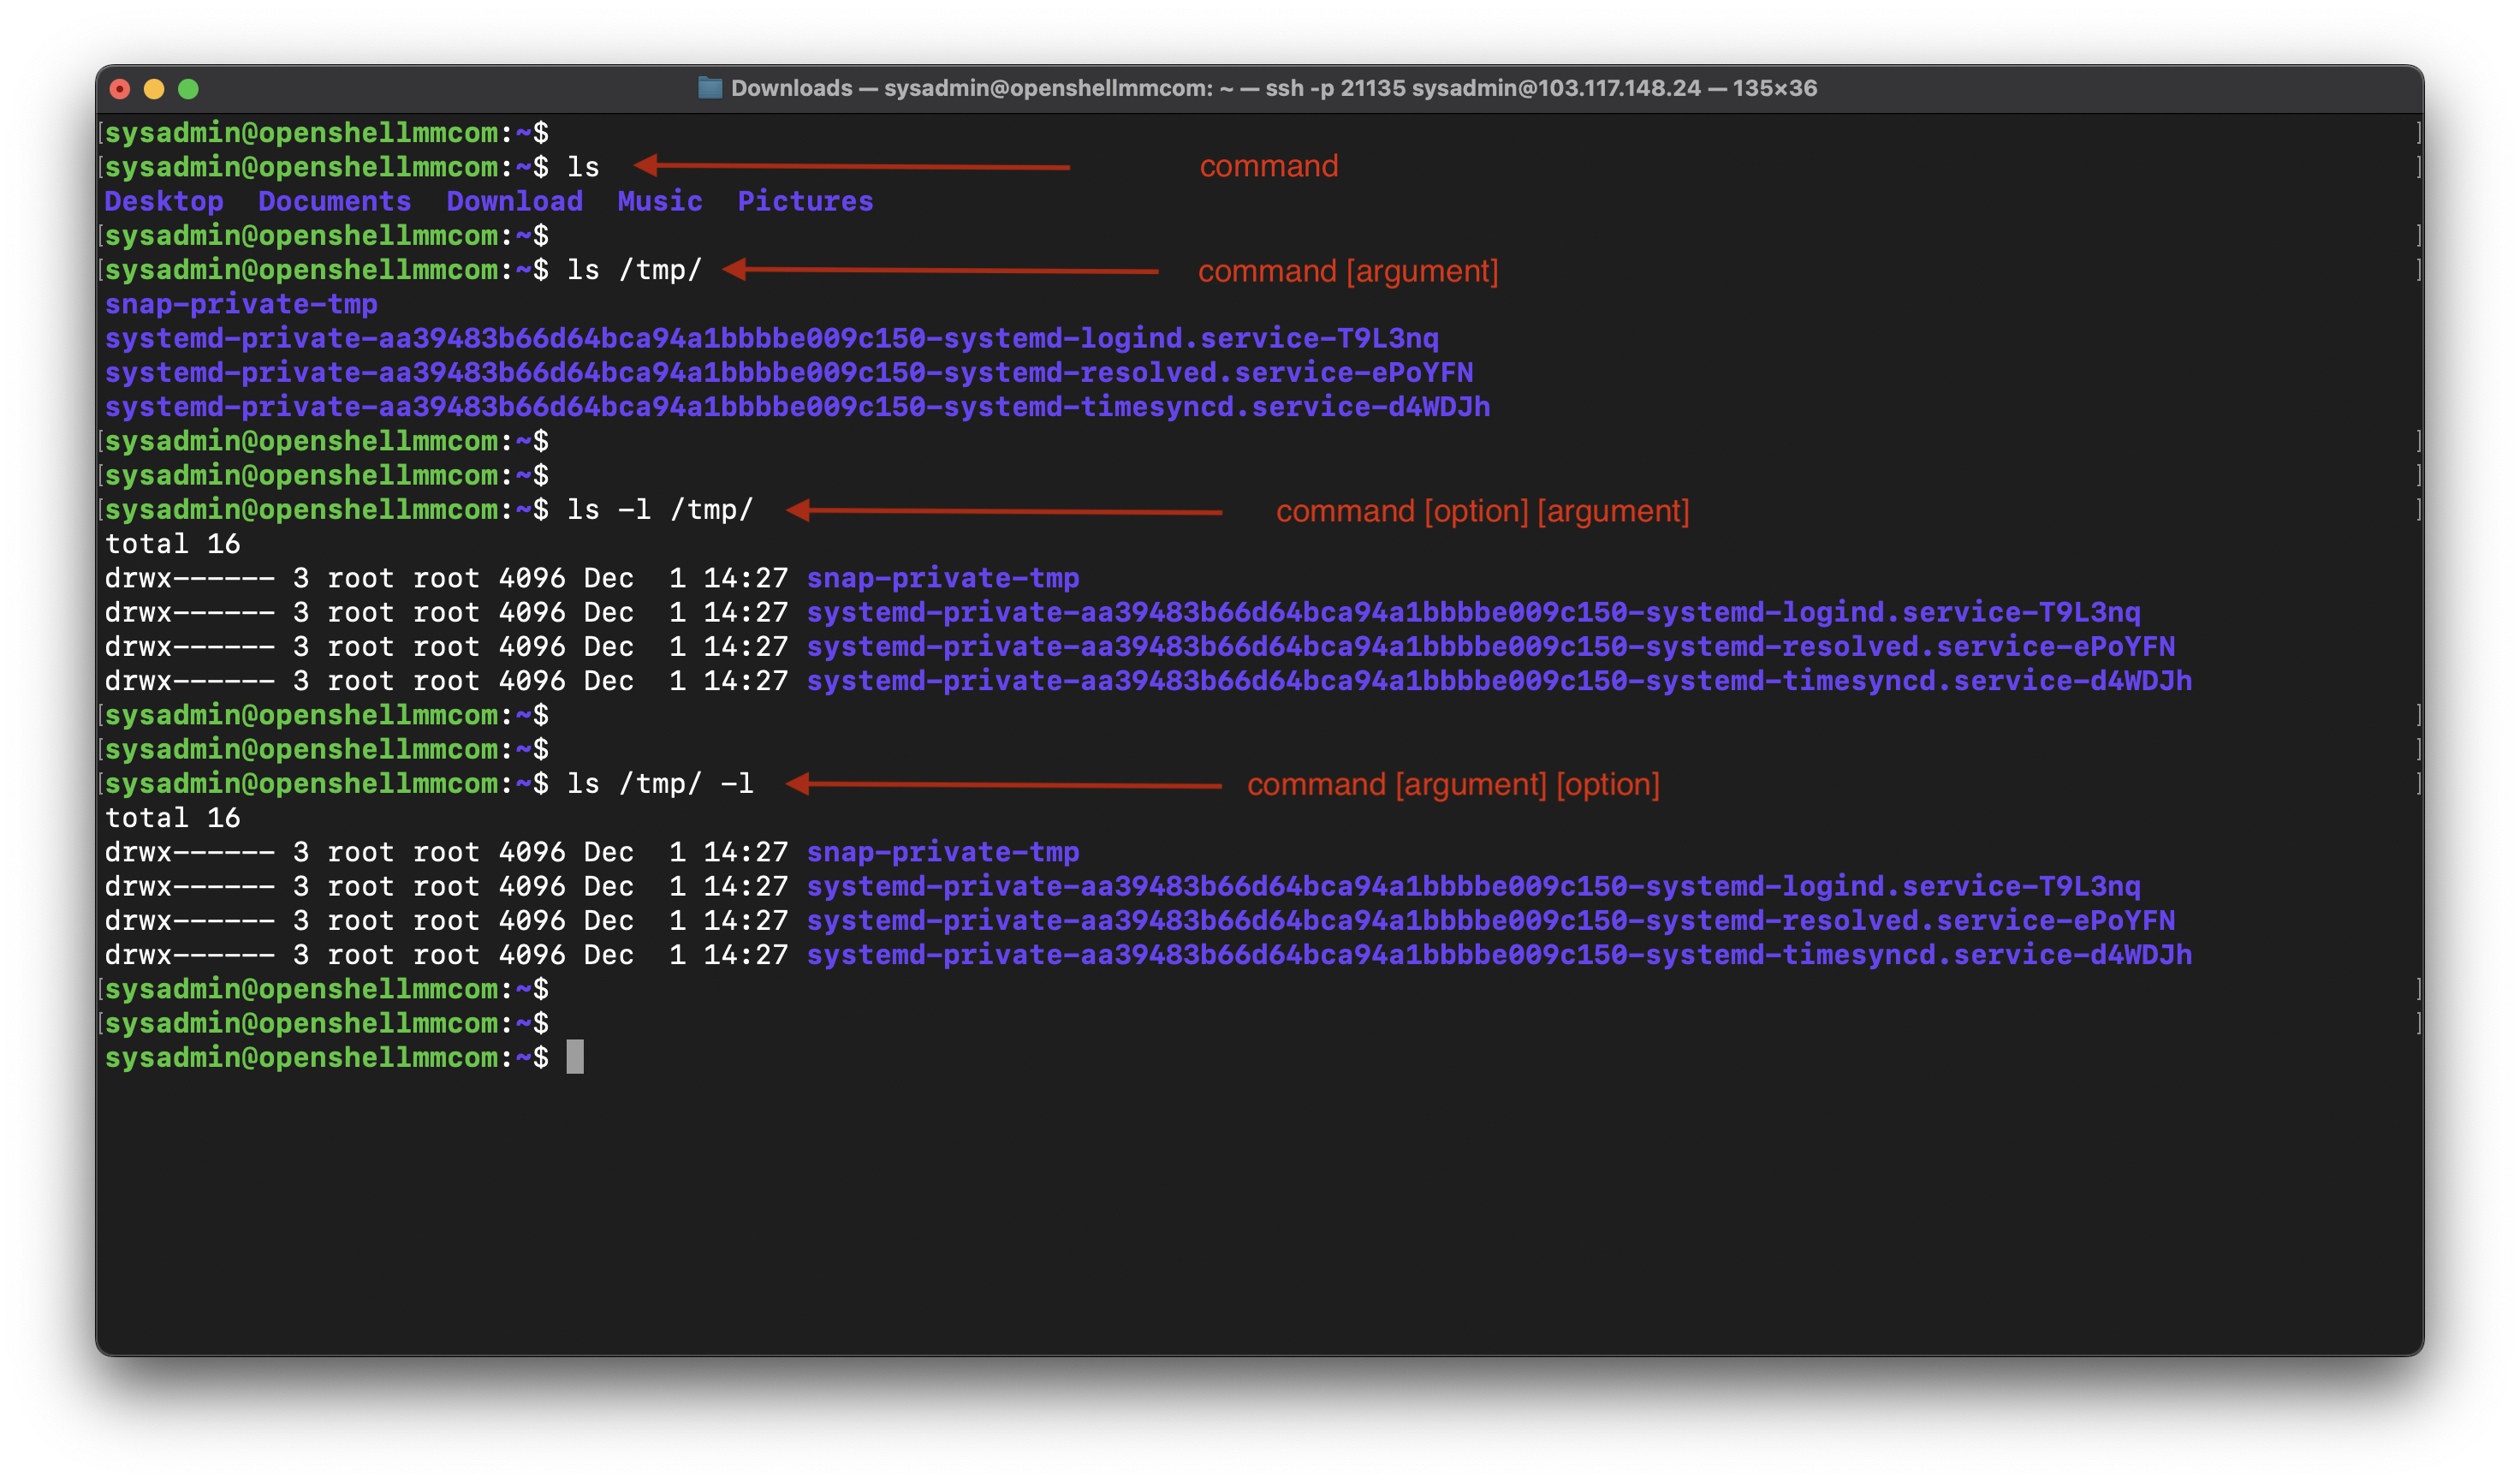The image size is (2520, 1483).
Task: Click the 'ls -l /tmp/' command text
Action: pos(659,510)
